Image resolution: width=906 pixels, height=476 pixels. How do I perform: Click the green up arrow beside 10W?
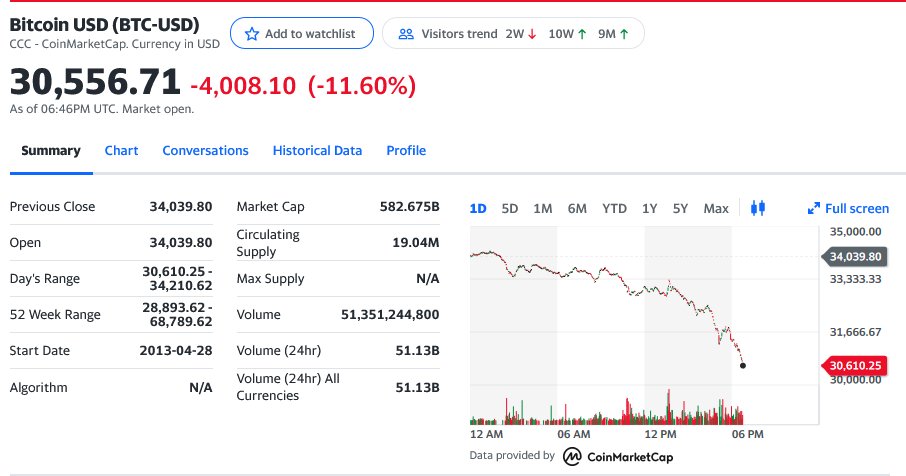pos(582,34)
